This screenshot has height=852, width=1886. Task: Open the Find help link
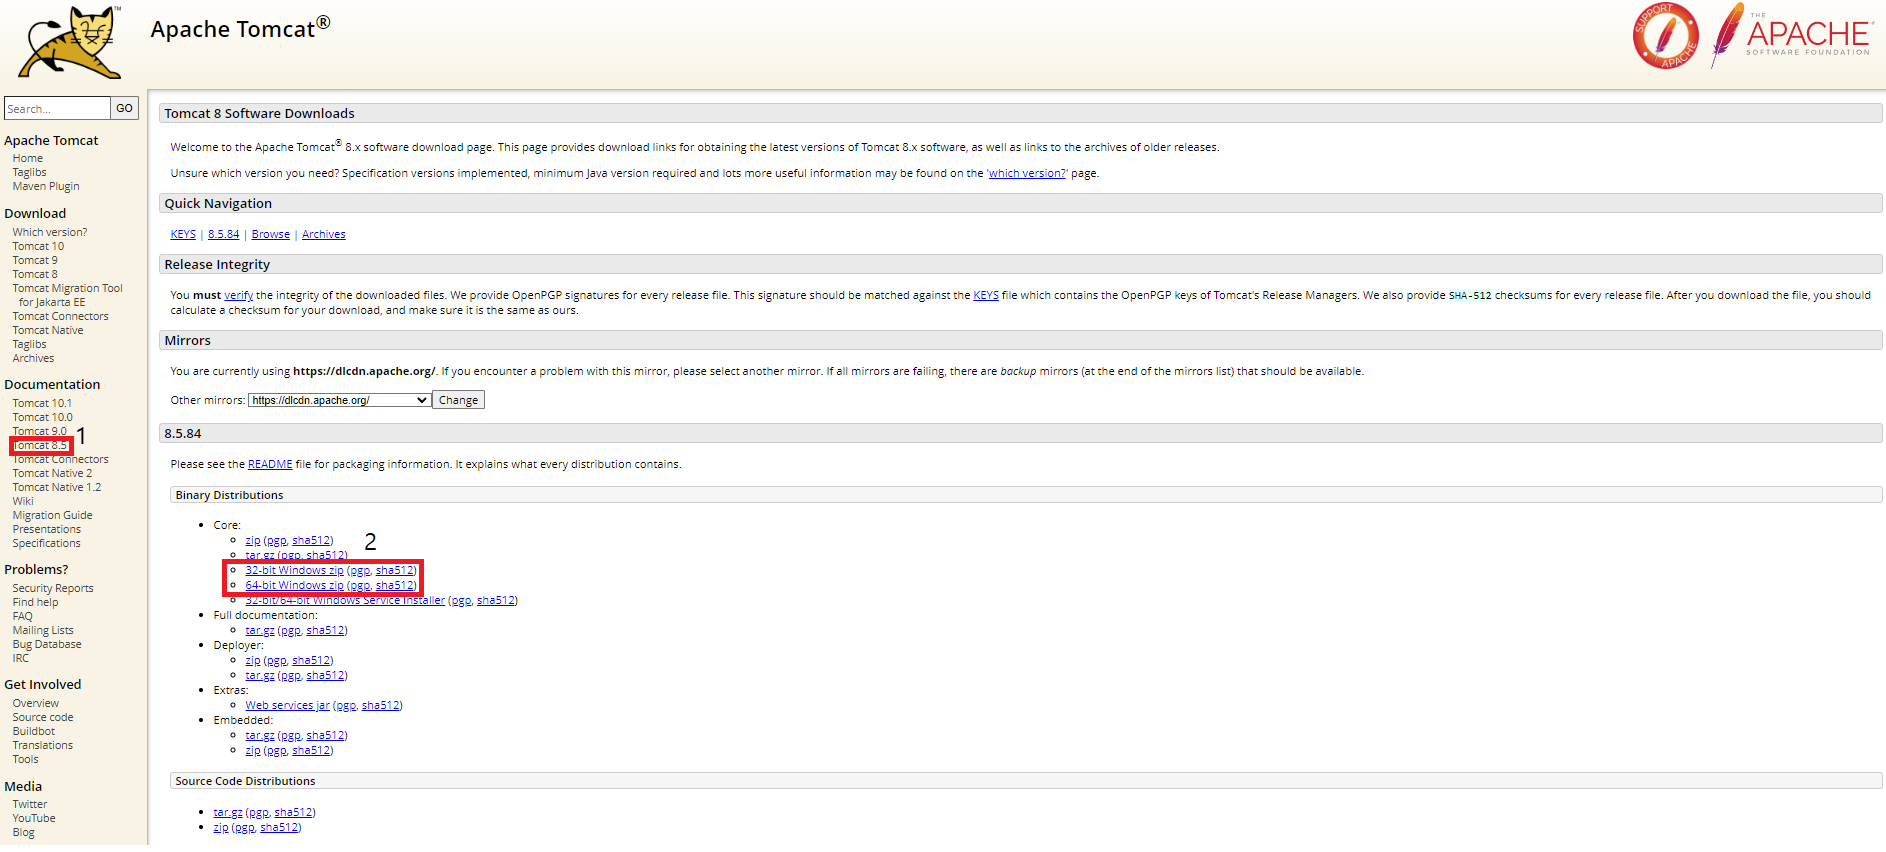tap(35, 602)
